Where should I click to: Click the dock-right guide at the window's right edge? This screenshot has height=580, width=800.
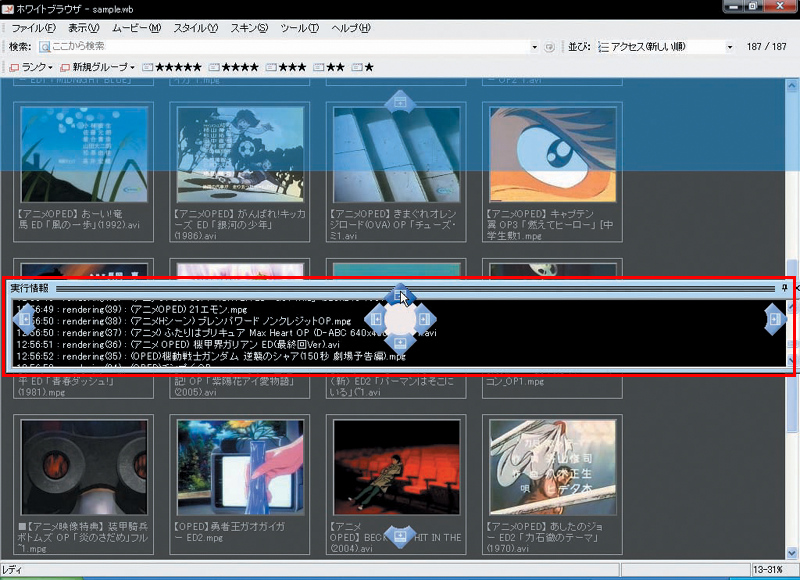(x=774, y=319)
